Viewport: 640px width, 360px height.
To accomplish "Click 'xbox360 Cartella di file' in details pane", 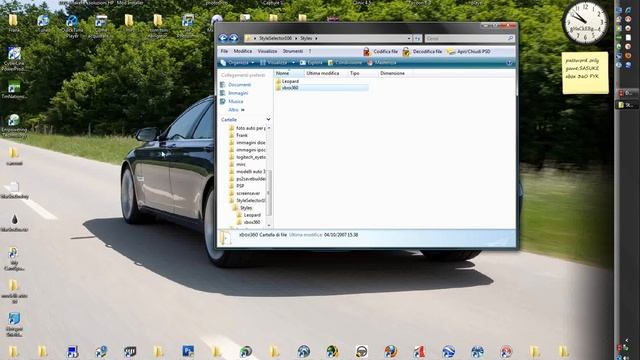I will pyautogui.click(x=263, y=235).
